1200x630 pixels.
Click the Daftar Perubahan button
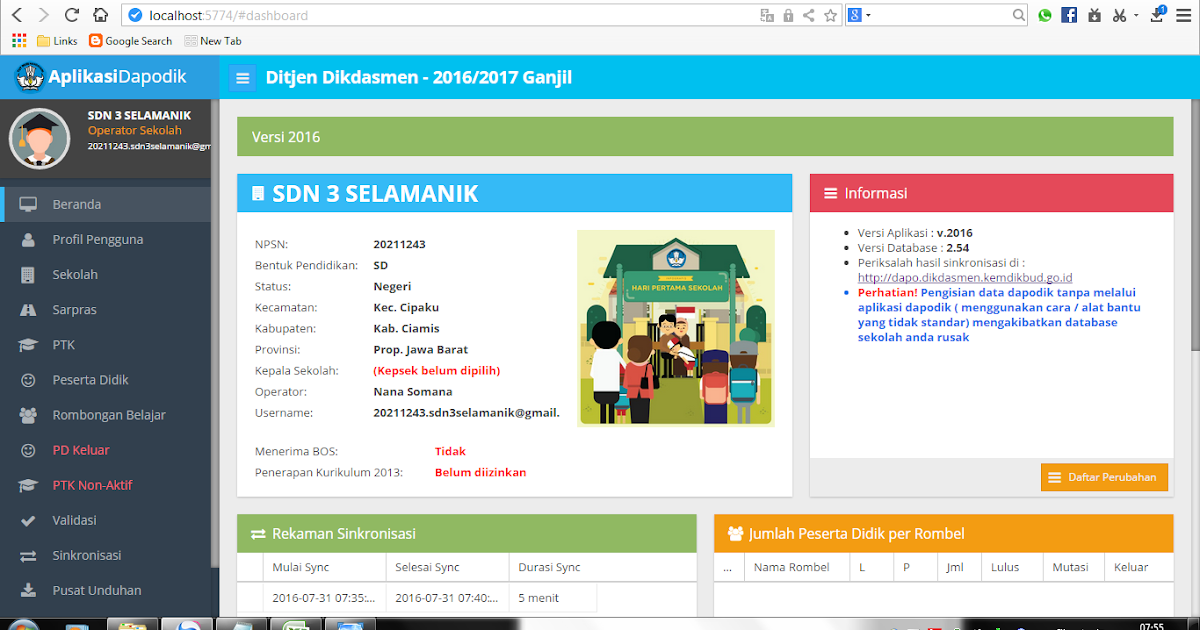coord(1104,477)
